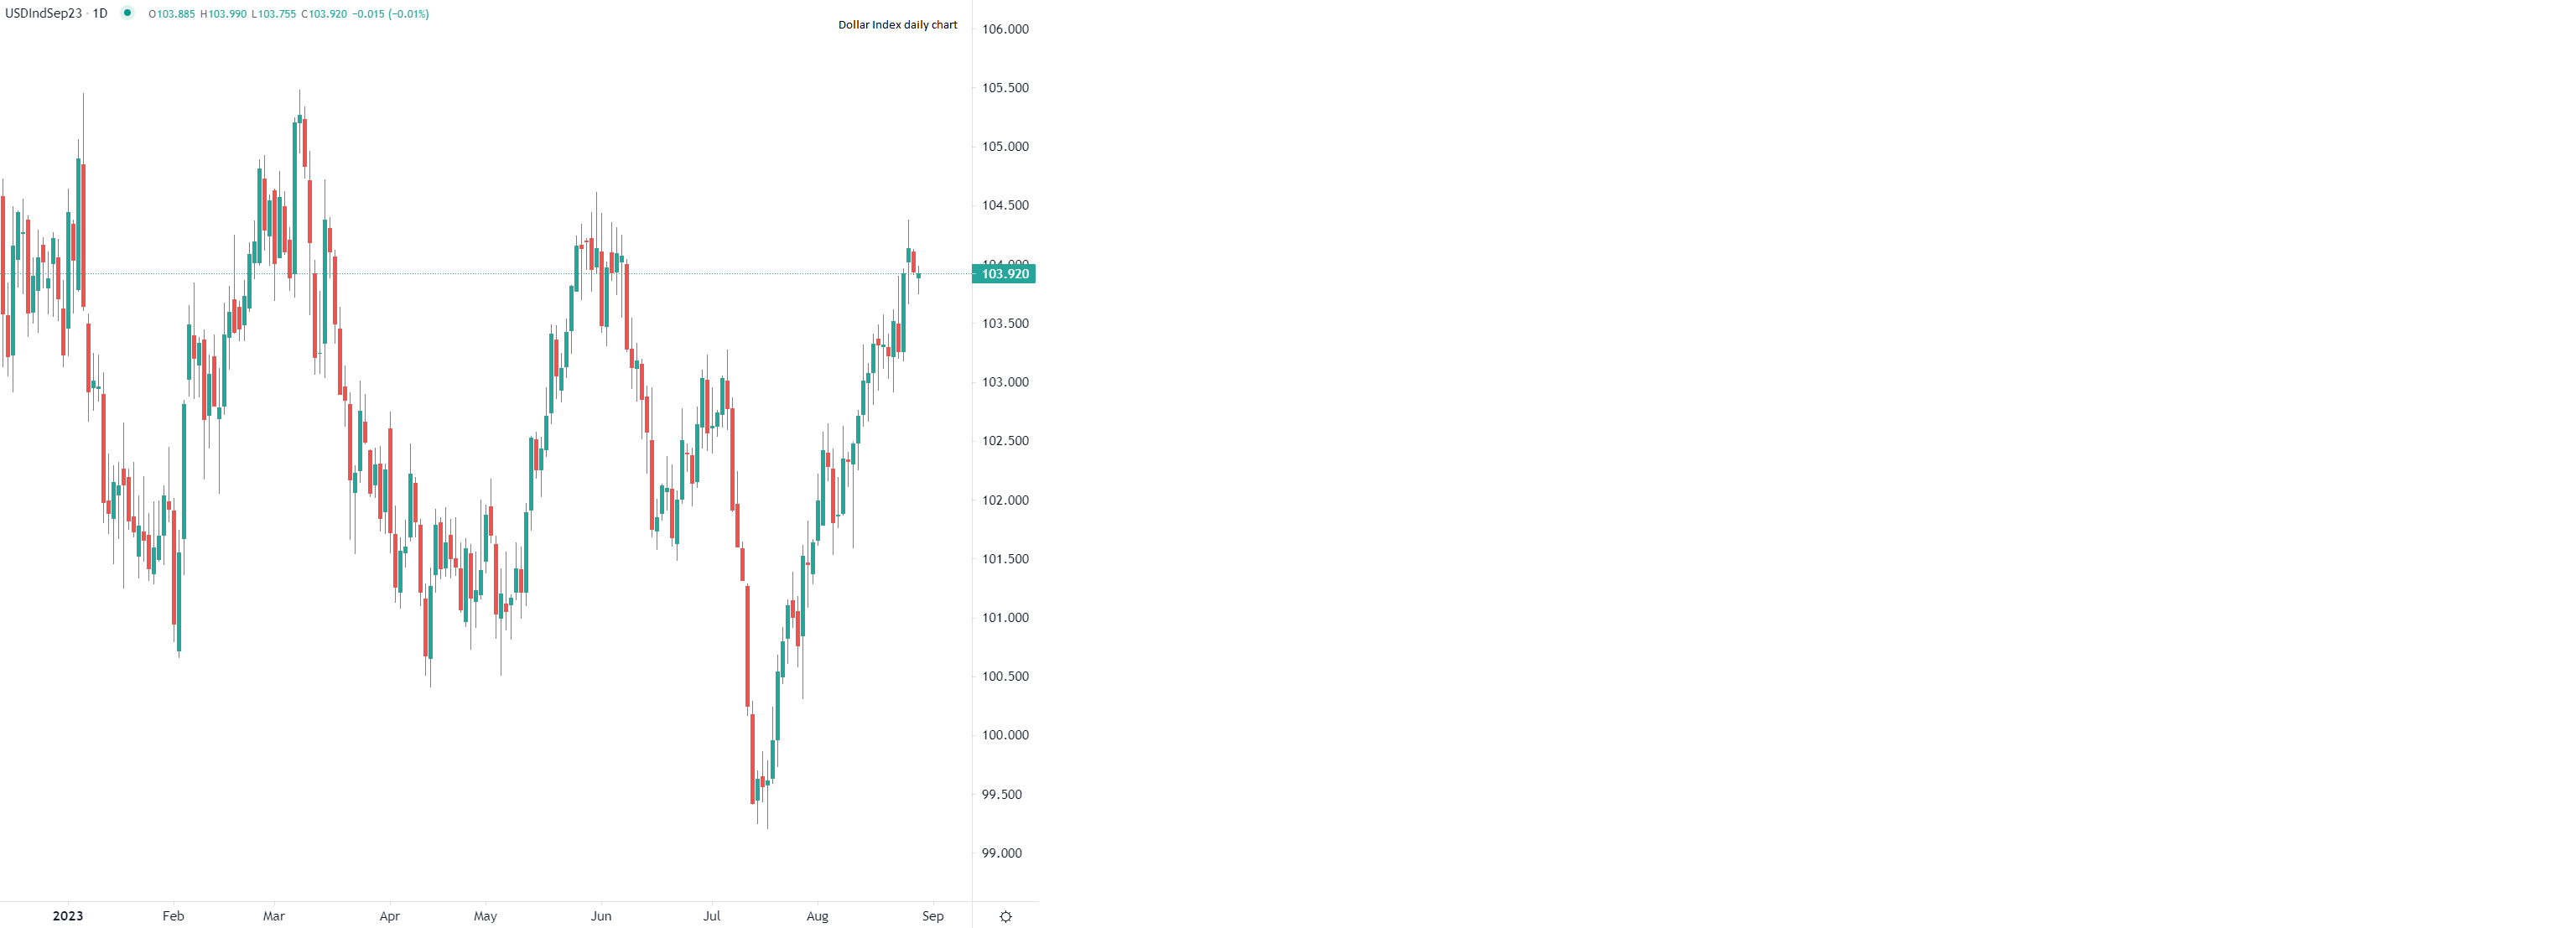Viewport: 2576px width, 928px height.
Task: Click the Aug label on time axis
Action: tap(817, 916)
